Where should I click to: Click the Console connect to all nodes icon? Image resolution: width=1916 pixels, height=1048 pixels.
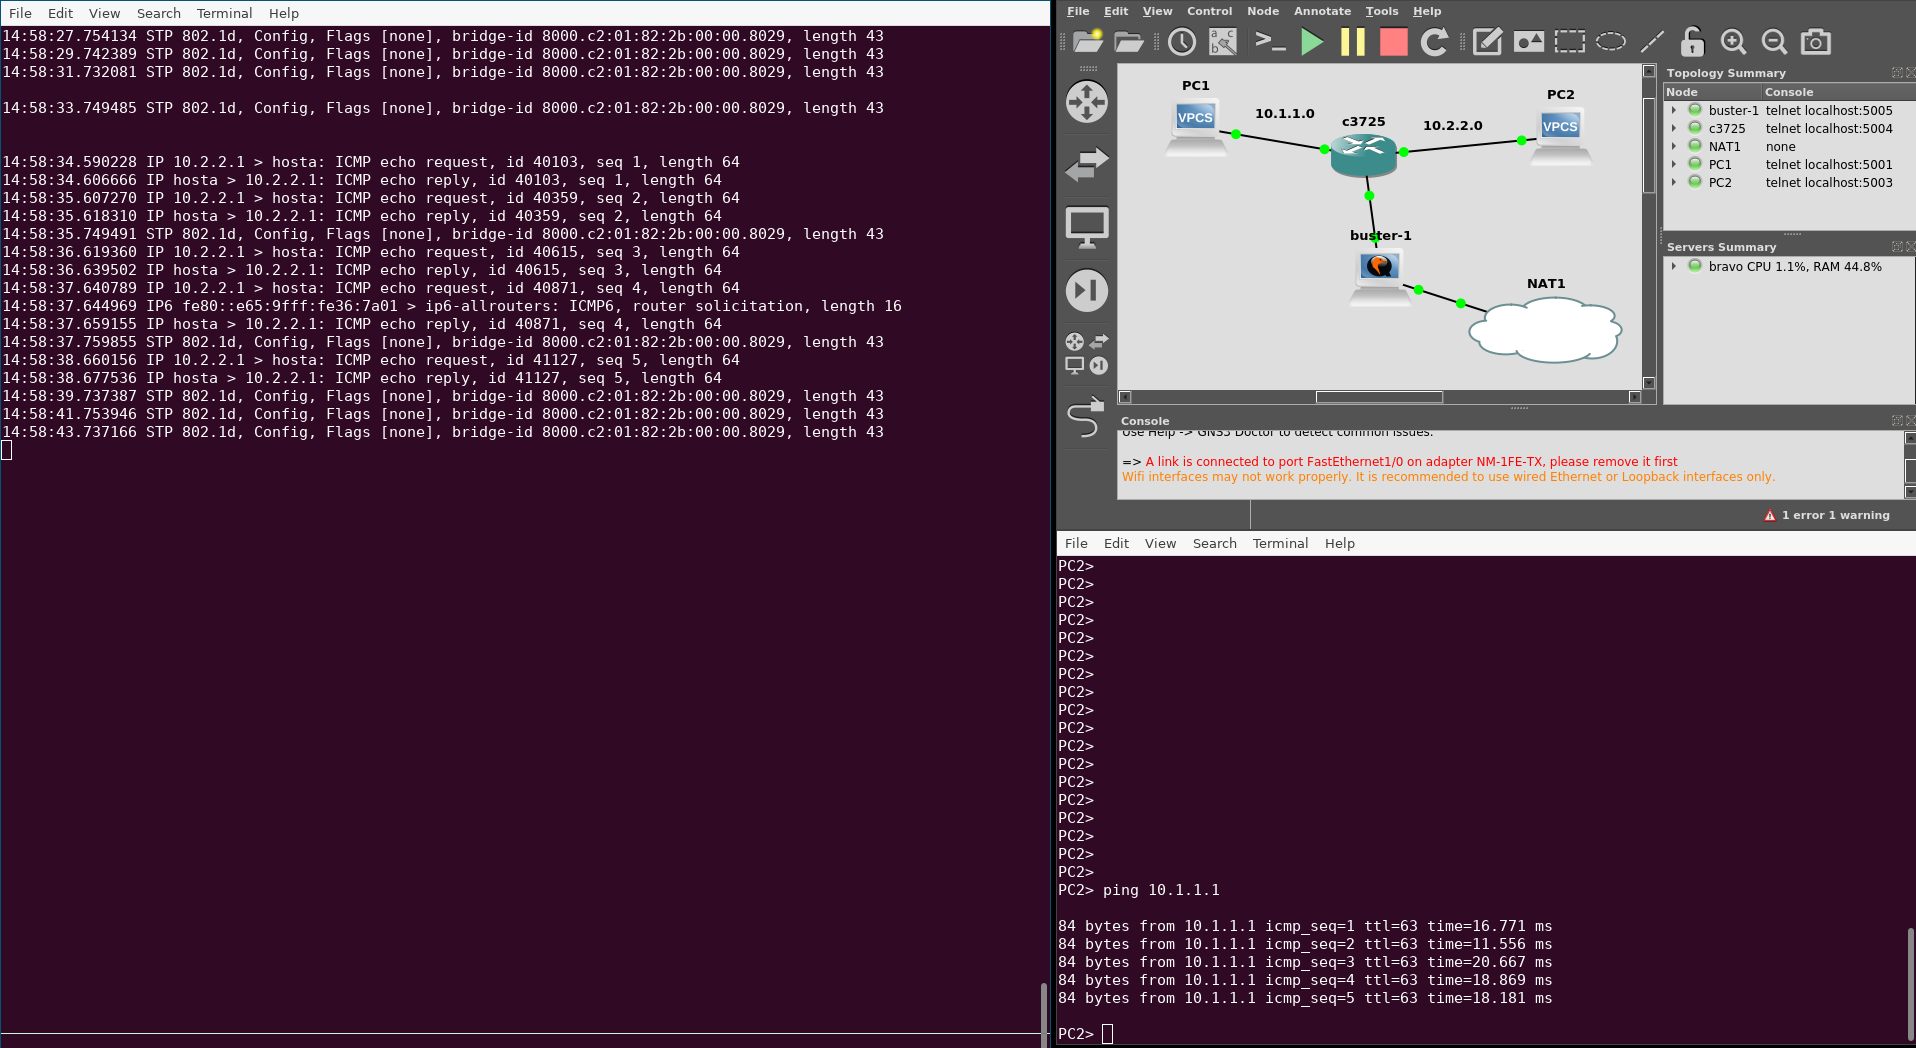(x=1270, y=42)
